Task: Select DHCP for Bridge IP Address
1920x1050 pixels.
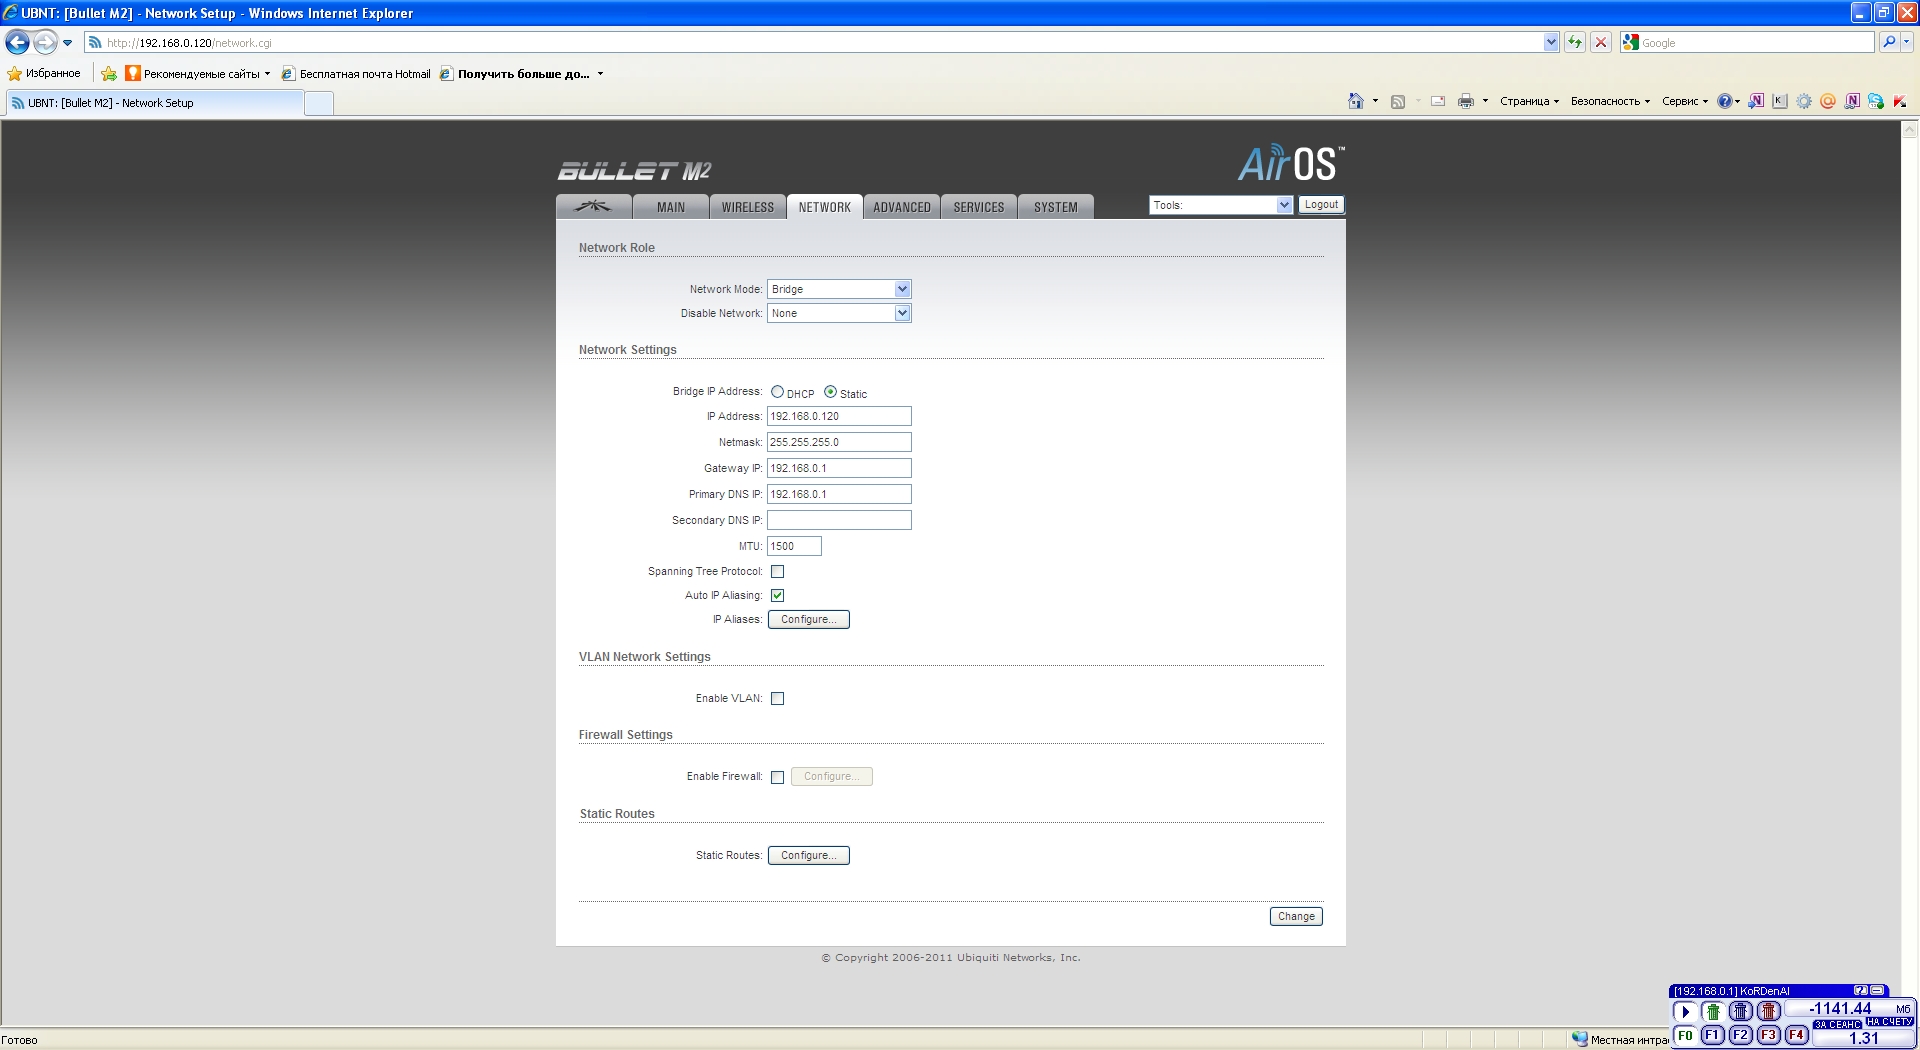Action: (x=777, y=392)
